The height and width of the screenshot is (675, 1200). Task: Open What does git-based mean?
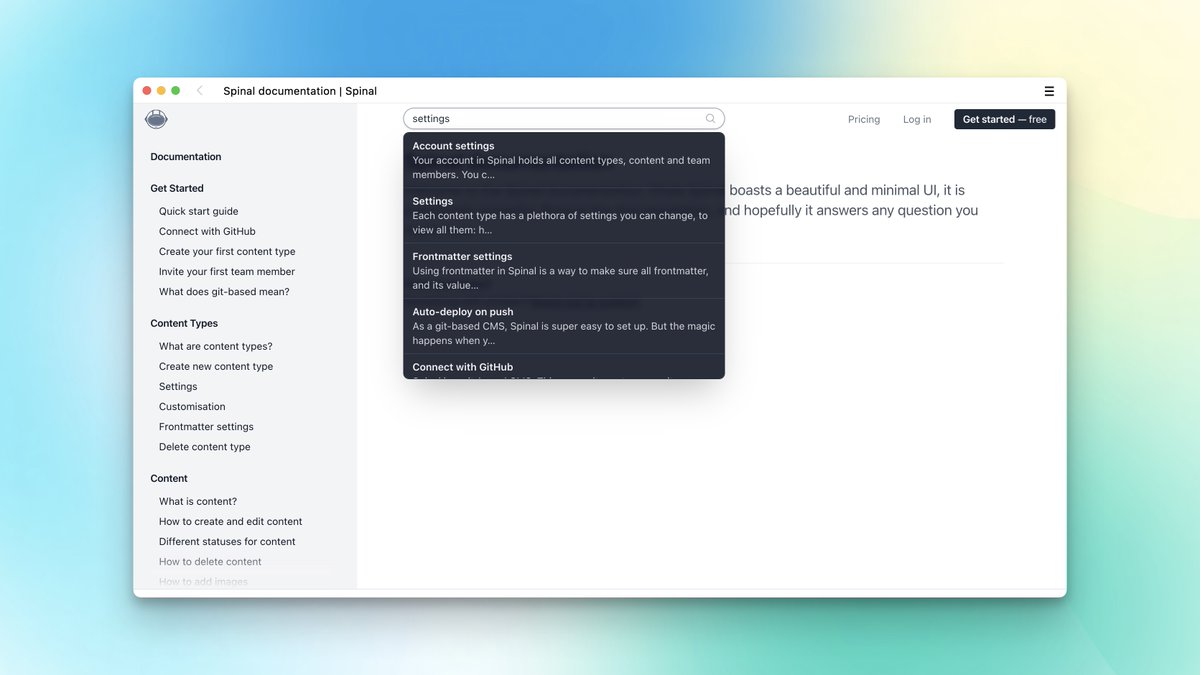point(224,292)
